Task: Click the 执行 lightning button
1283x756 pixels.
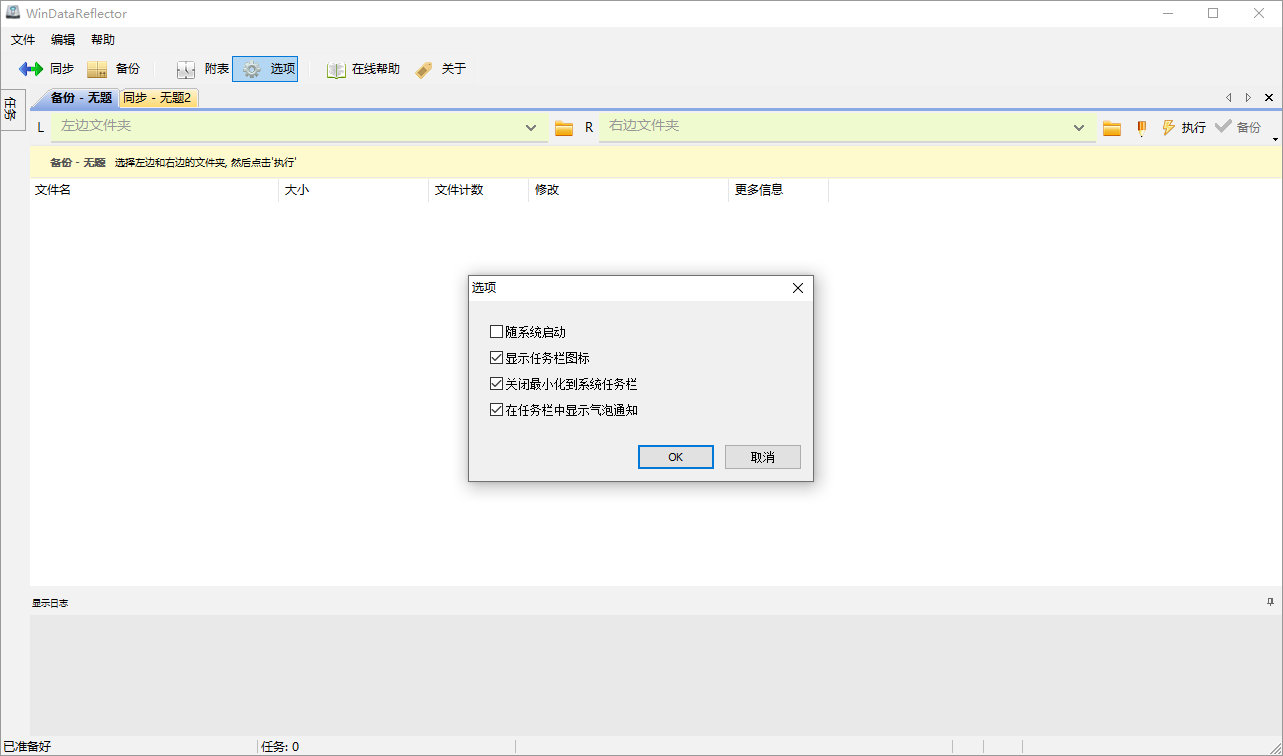Action: coord(1183,128)
